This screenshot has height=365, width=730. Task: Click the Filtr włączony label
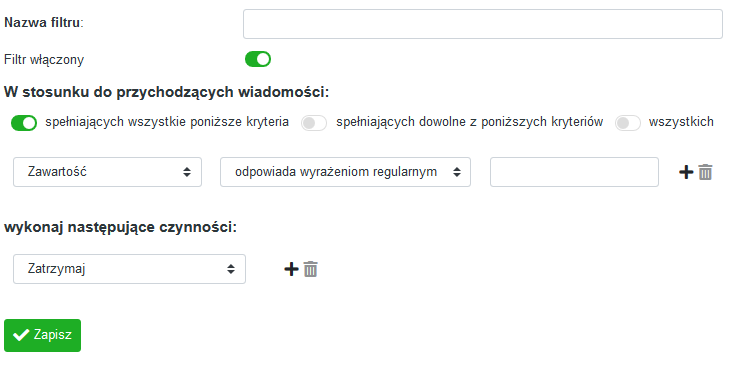coord(44,60)
